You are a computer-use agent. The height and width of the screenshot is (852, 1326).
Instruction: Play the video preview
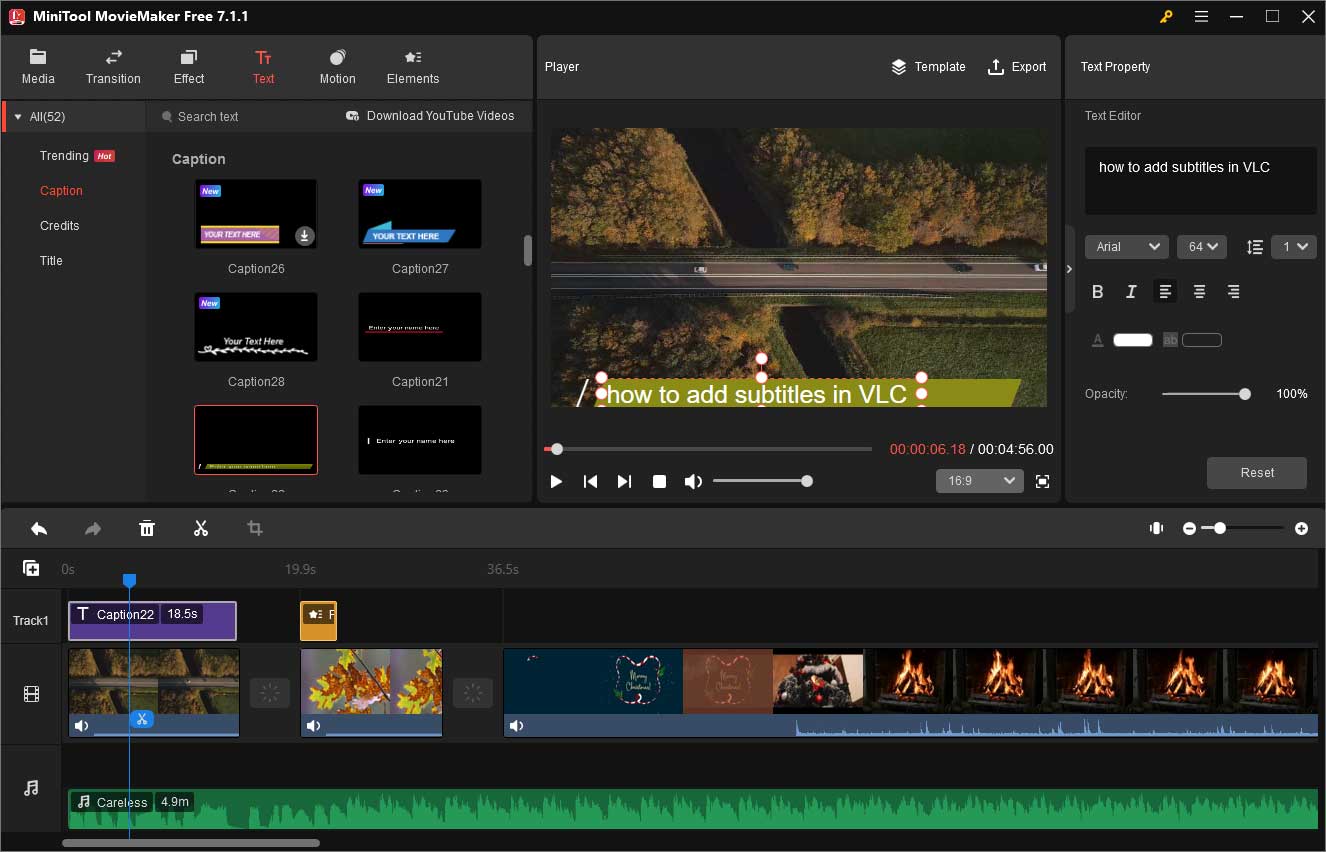556,482
